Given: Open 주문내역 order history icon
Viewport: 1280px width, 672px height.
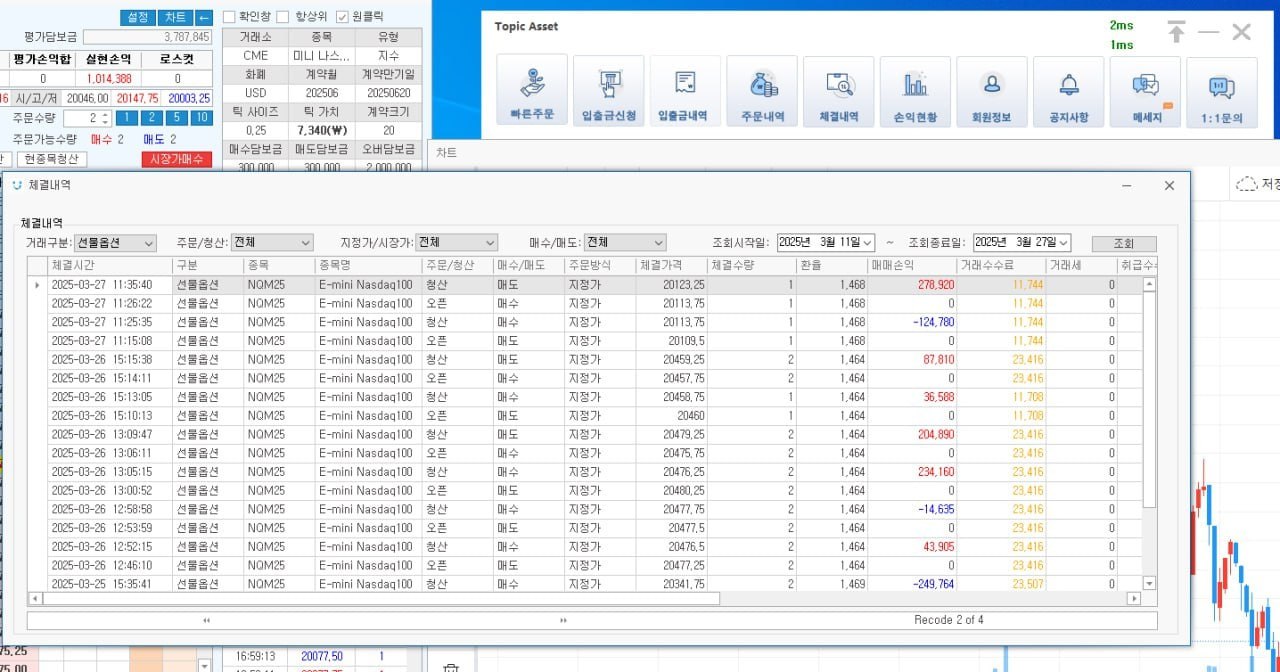Looking at the screenshot, I should [x=762, y=92].
